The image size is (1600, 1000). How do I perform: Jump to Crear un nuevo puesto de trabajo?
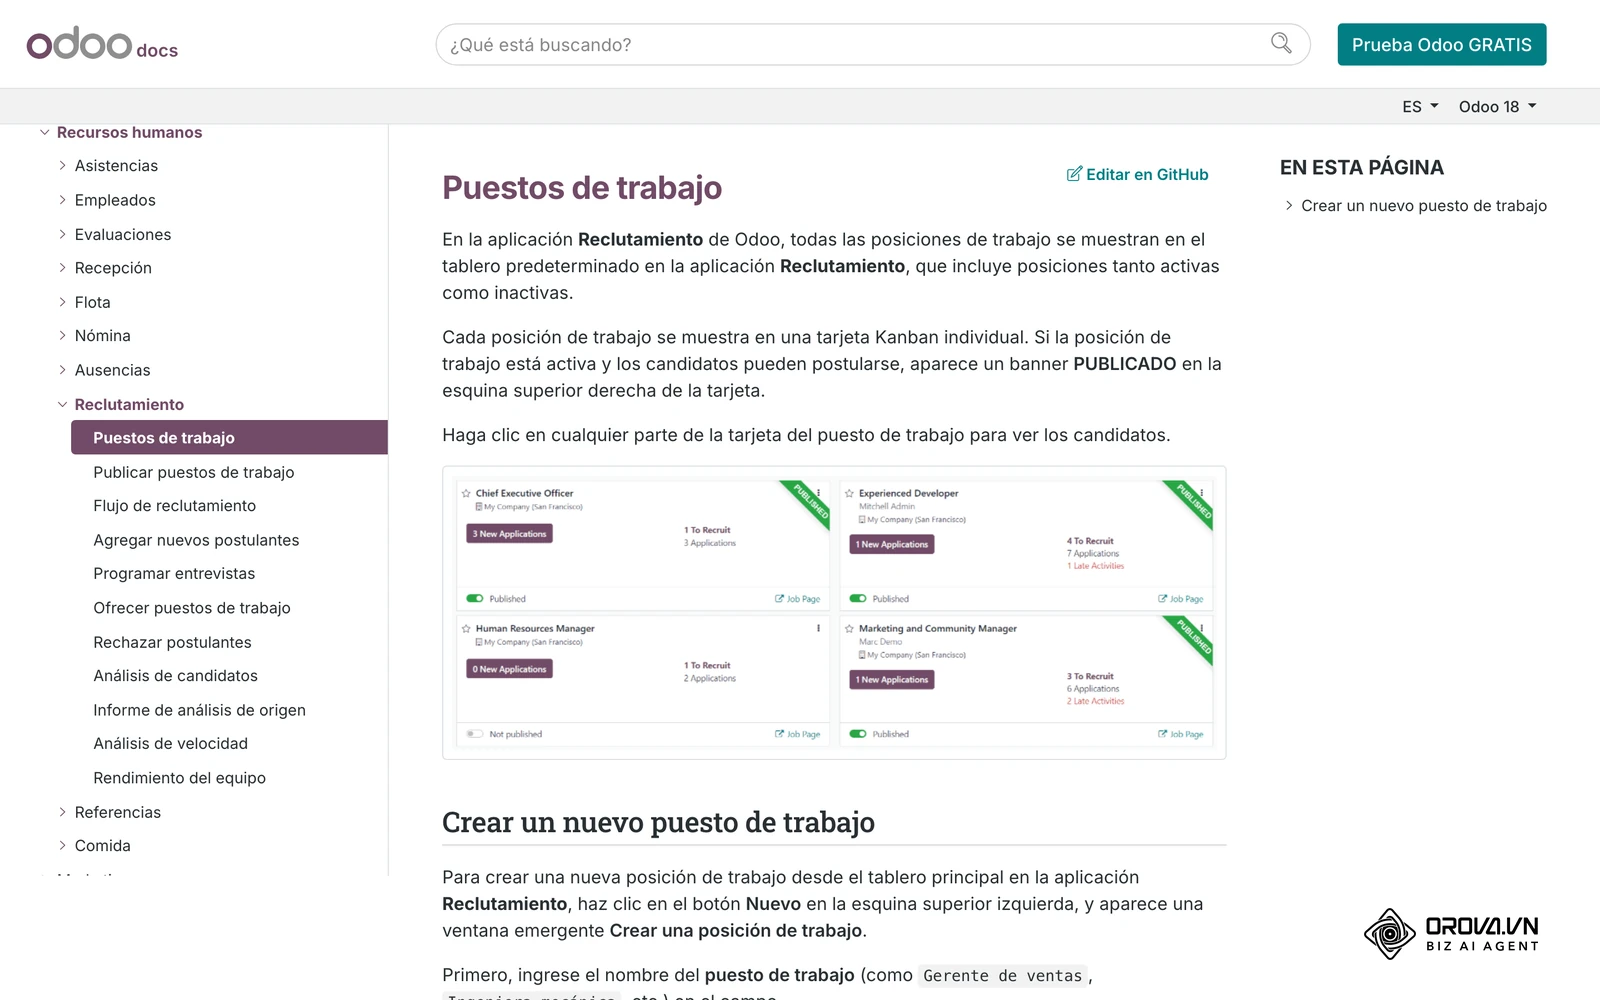pos(1423,206)
